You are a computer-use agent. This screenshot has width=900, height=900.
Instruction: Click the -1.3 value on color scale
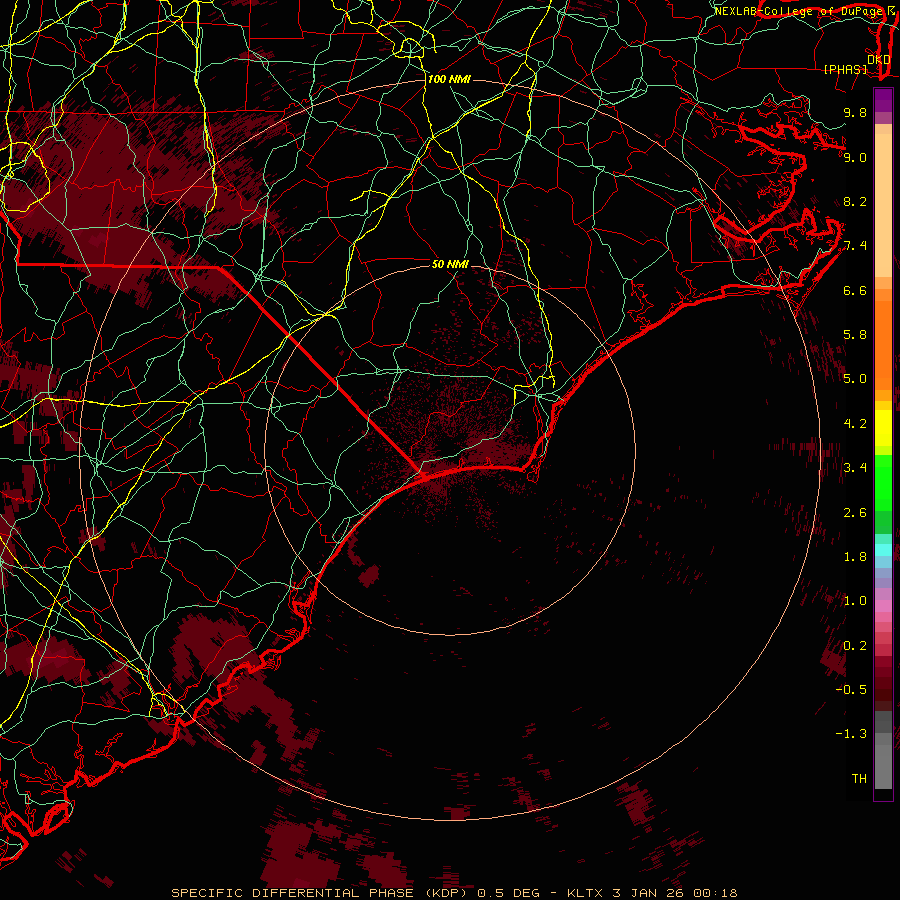851,734
